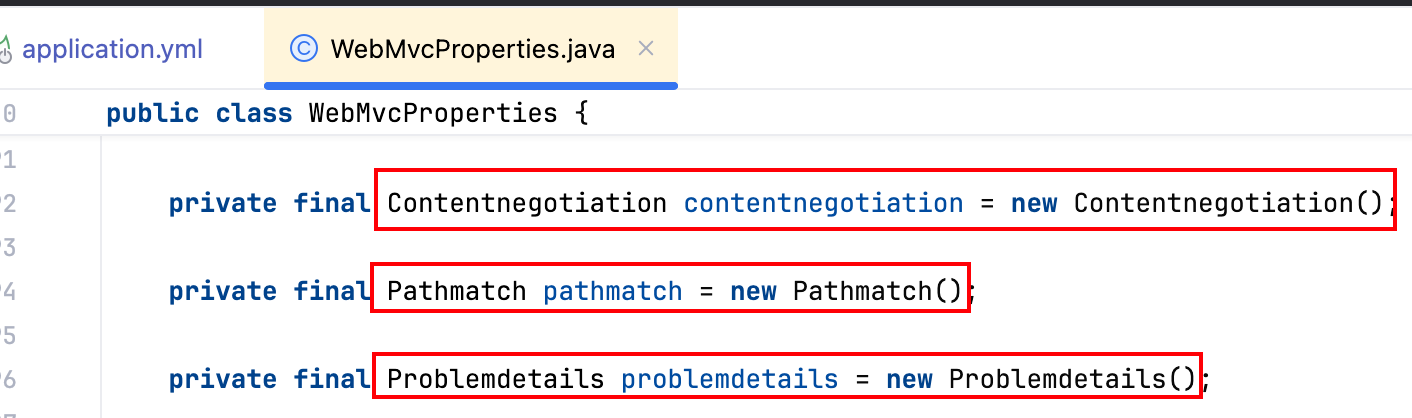Click the contentnegotiation field name
This screenshot has height=418, width=1412.
(823, 203)
